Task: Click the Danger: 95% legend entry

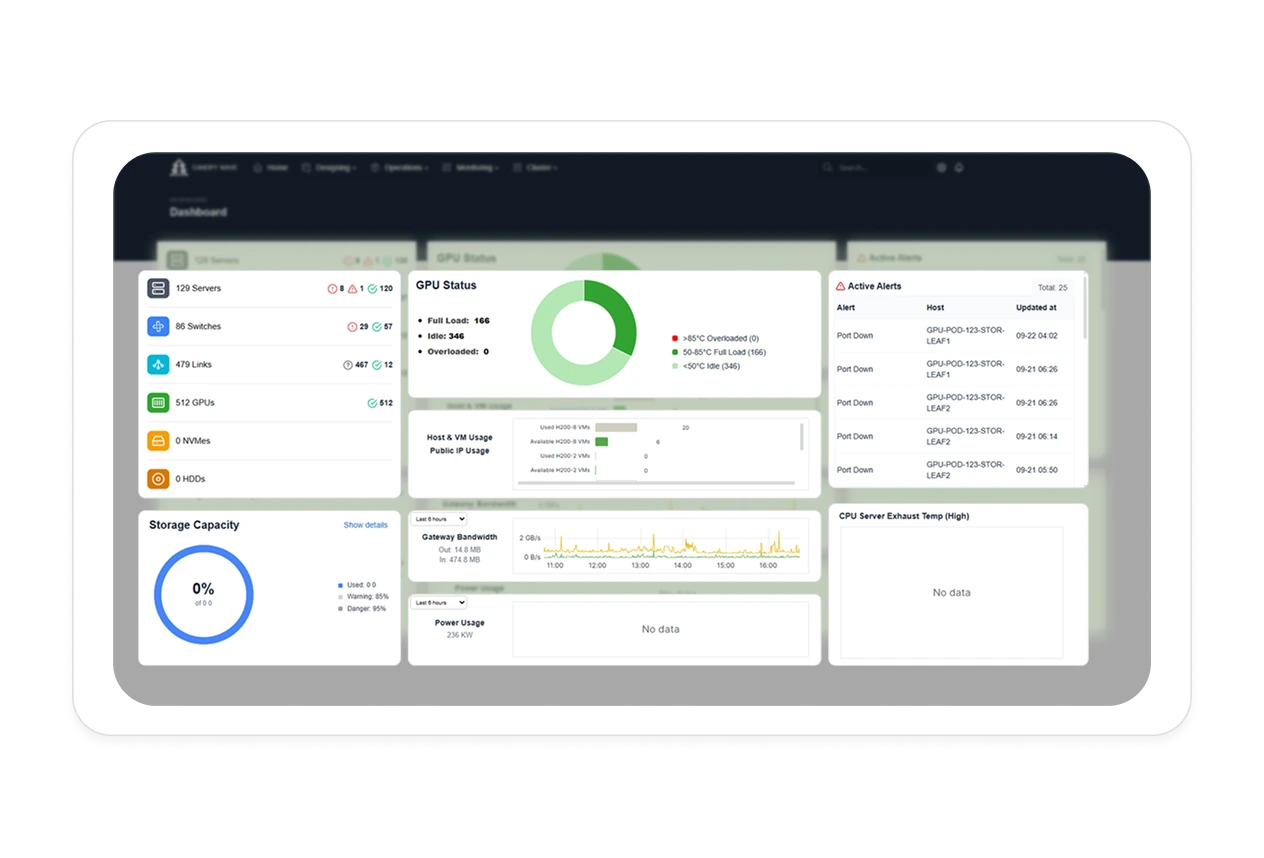Action: (x=361, y=609)
